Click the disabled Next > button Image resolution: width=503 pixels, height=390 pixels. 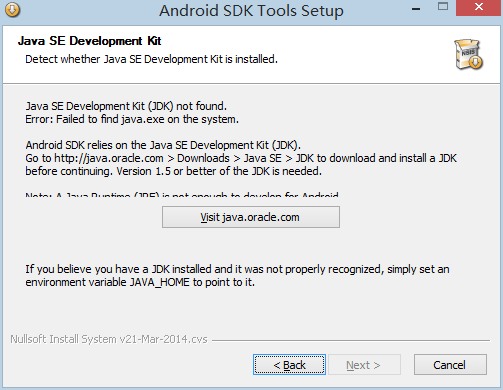pyautogui.click(x=364, y=365)
